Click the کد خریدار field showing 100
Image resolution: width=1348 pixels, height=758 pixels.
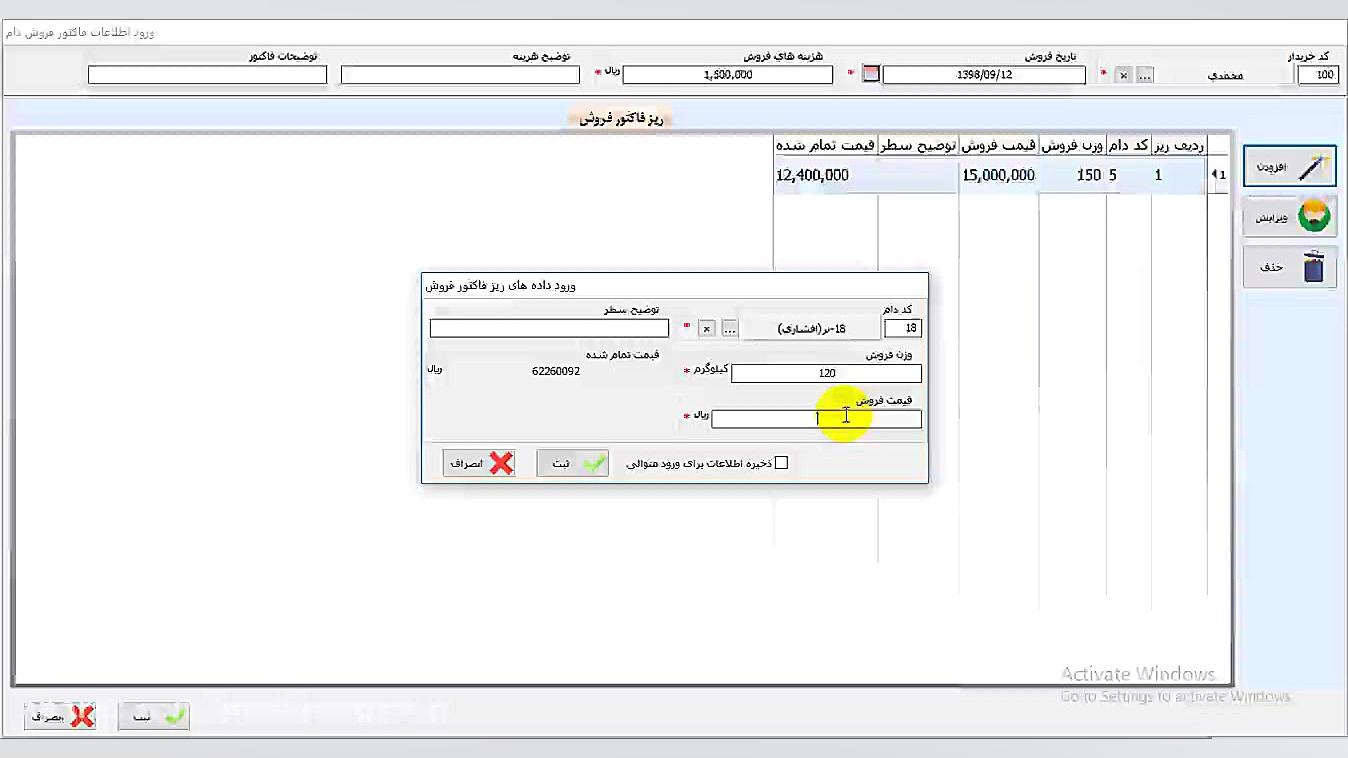pos(1318,75)
